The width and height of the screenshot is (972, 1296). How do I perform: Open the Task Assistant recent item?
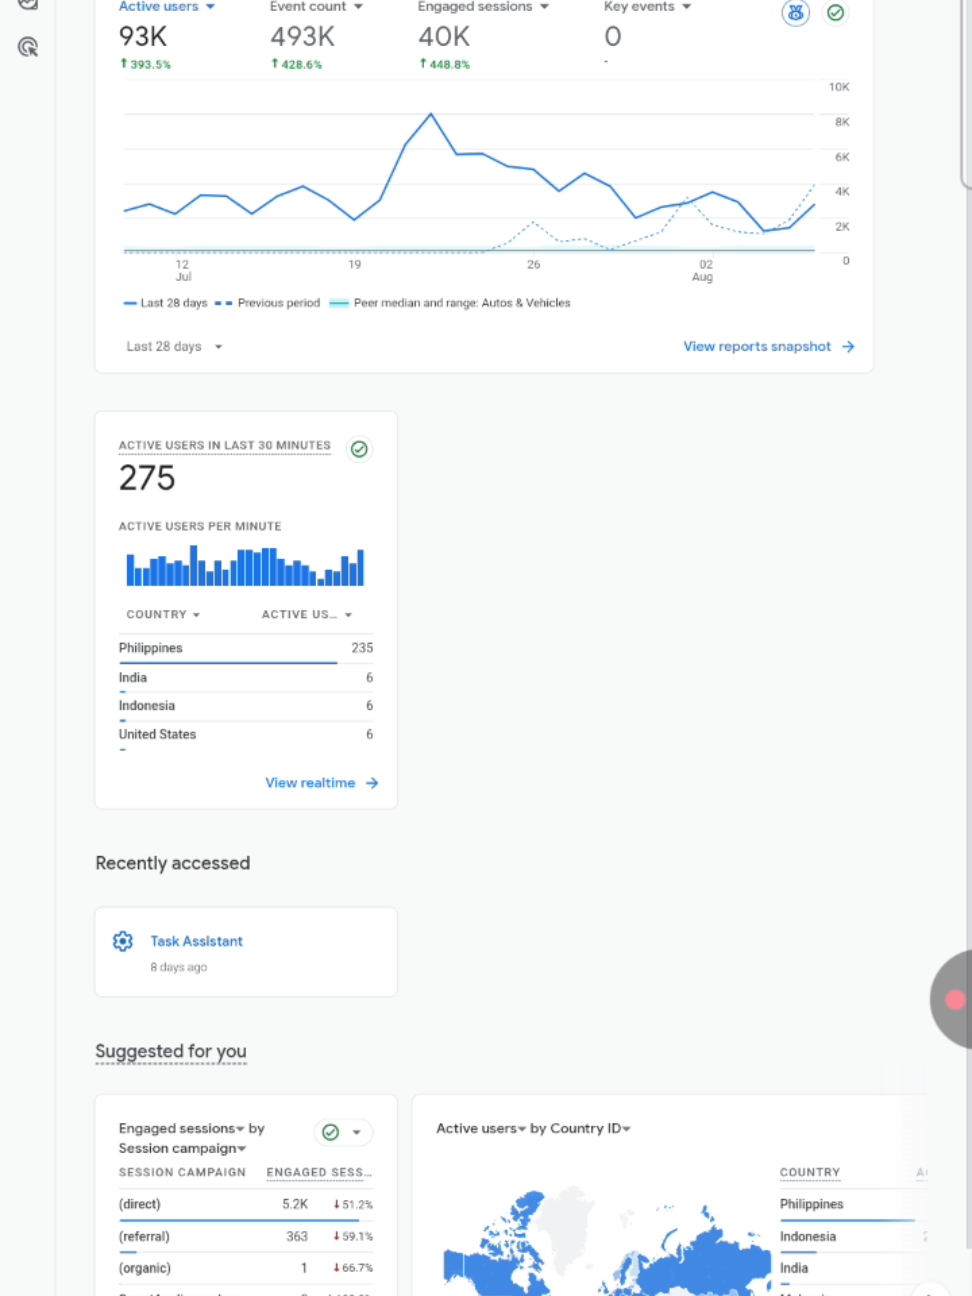tap(246, 952)
